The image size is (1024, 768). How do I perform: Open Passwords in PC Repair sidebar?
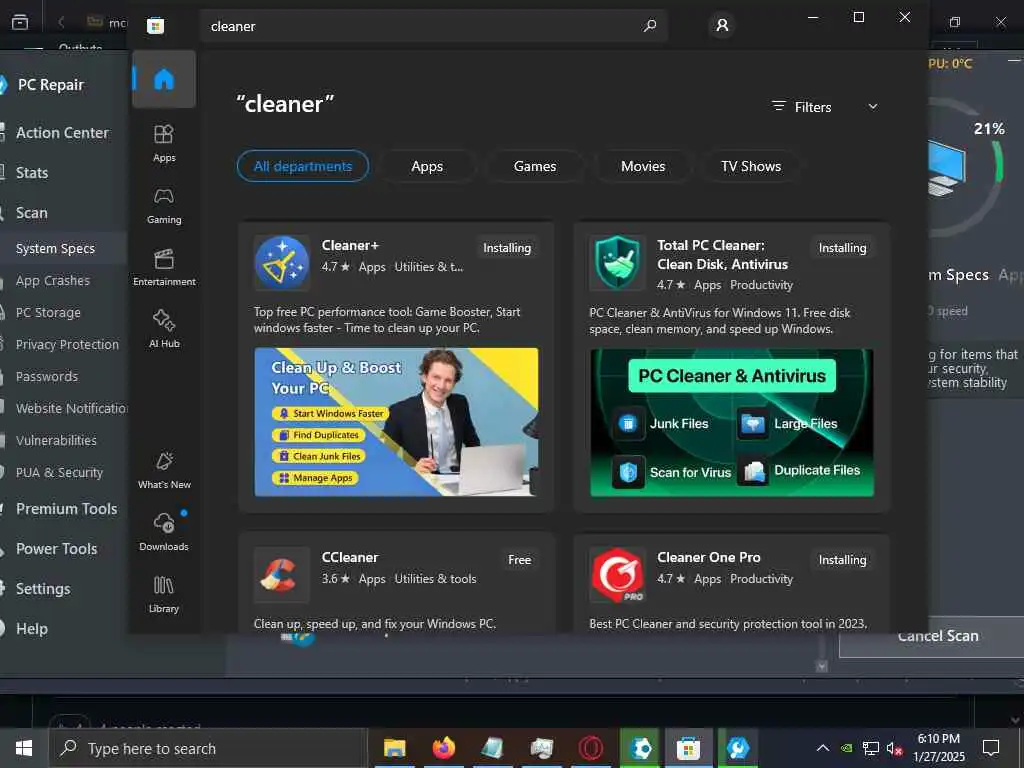[x=47, y=376]
